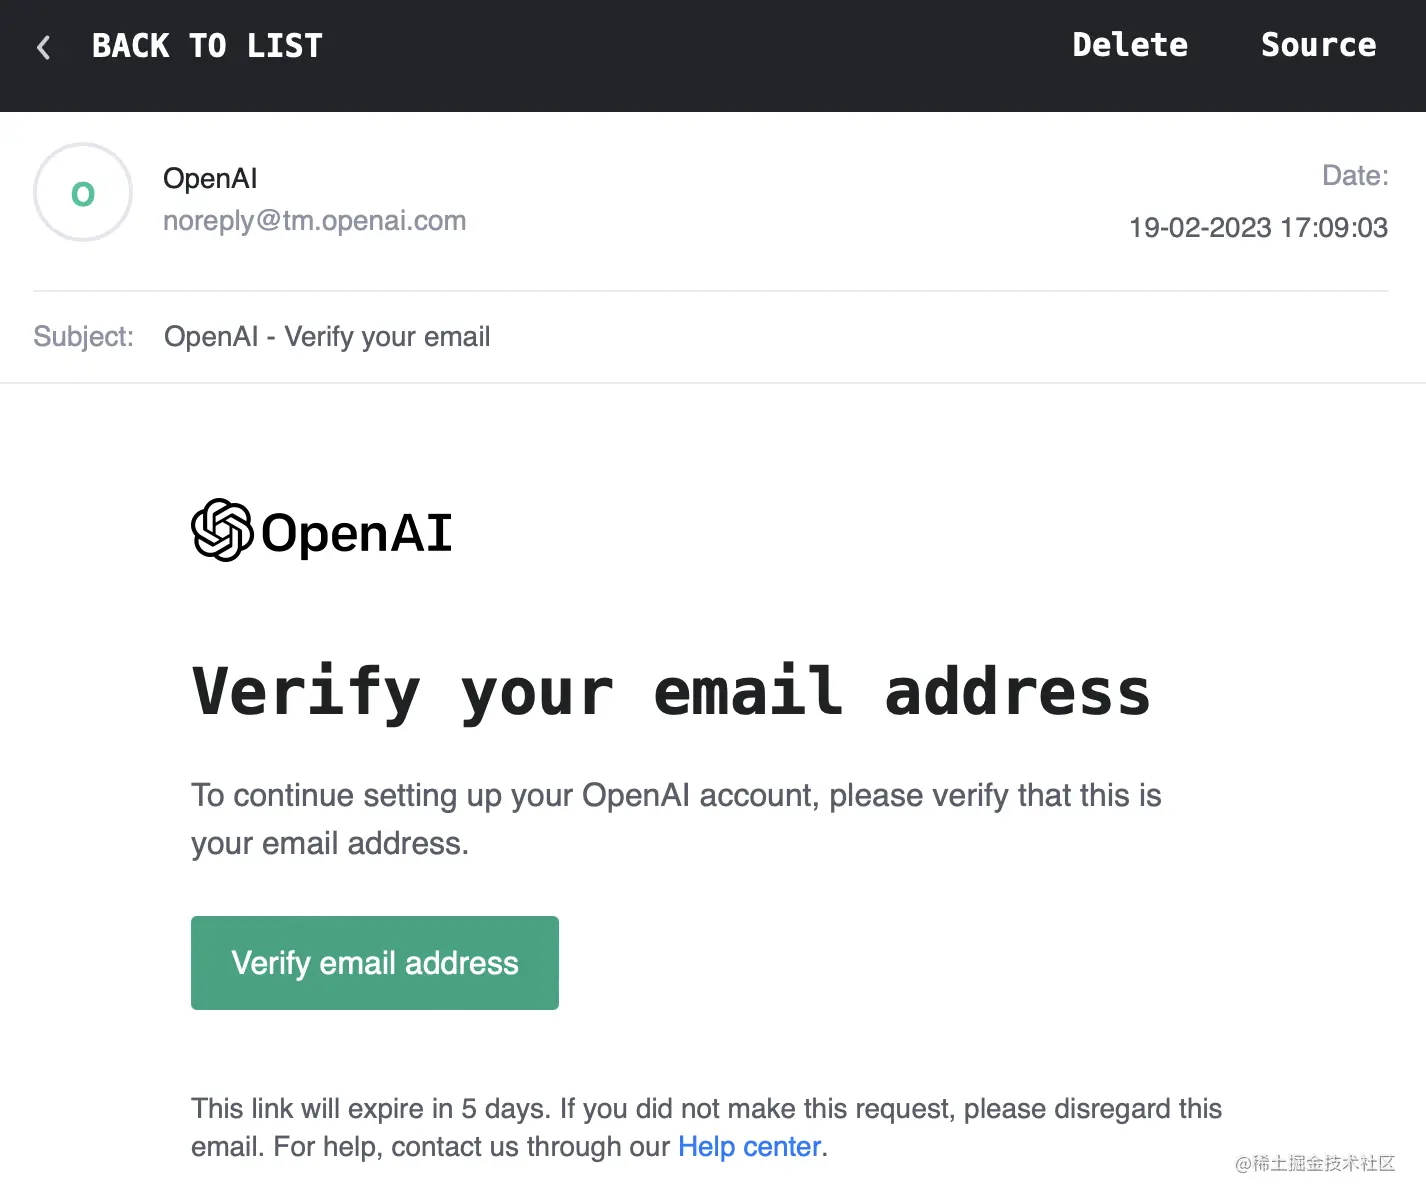This screenshot has width=1426, height=1204.
Task: Click the noreply@tm.openai.com sender address
Action: point(314,221)
